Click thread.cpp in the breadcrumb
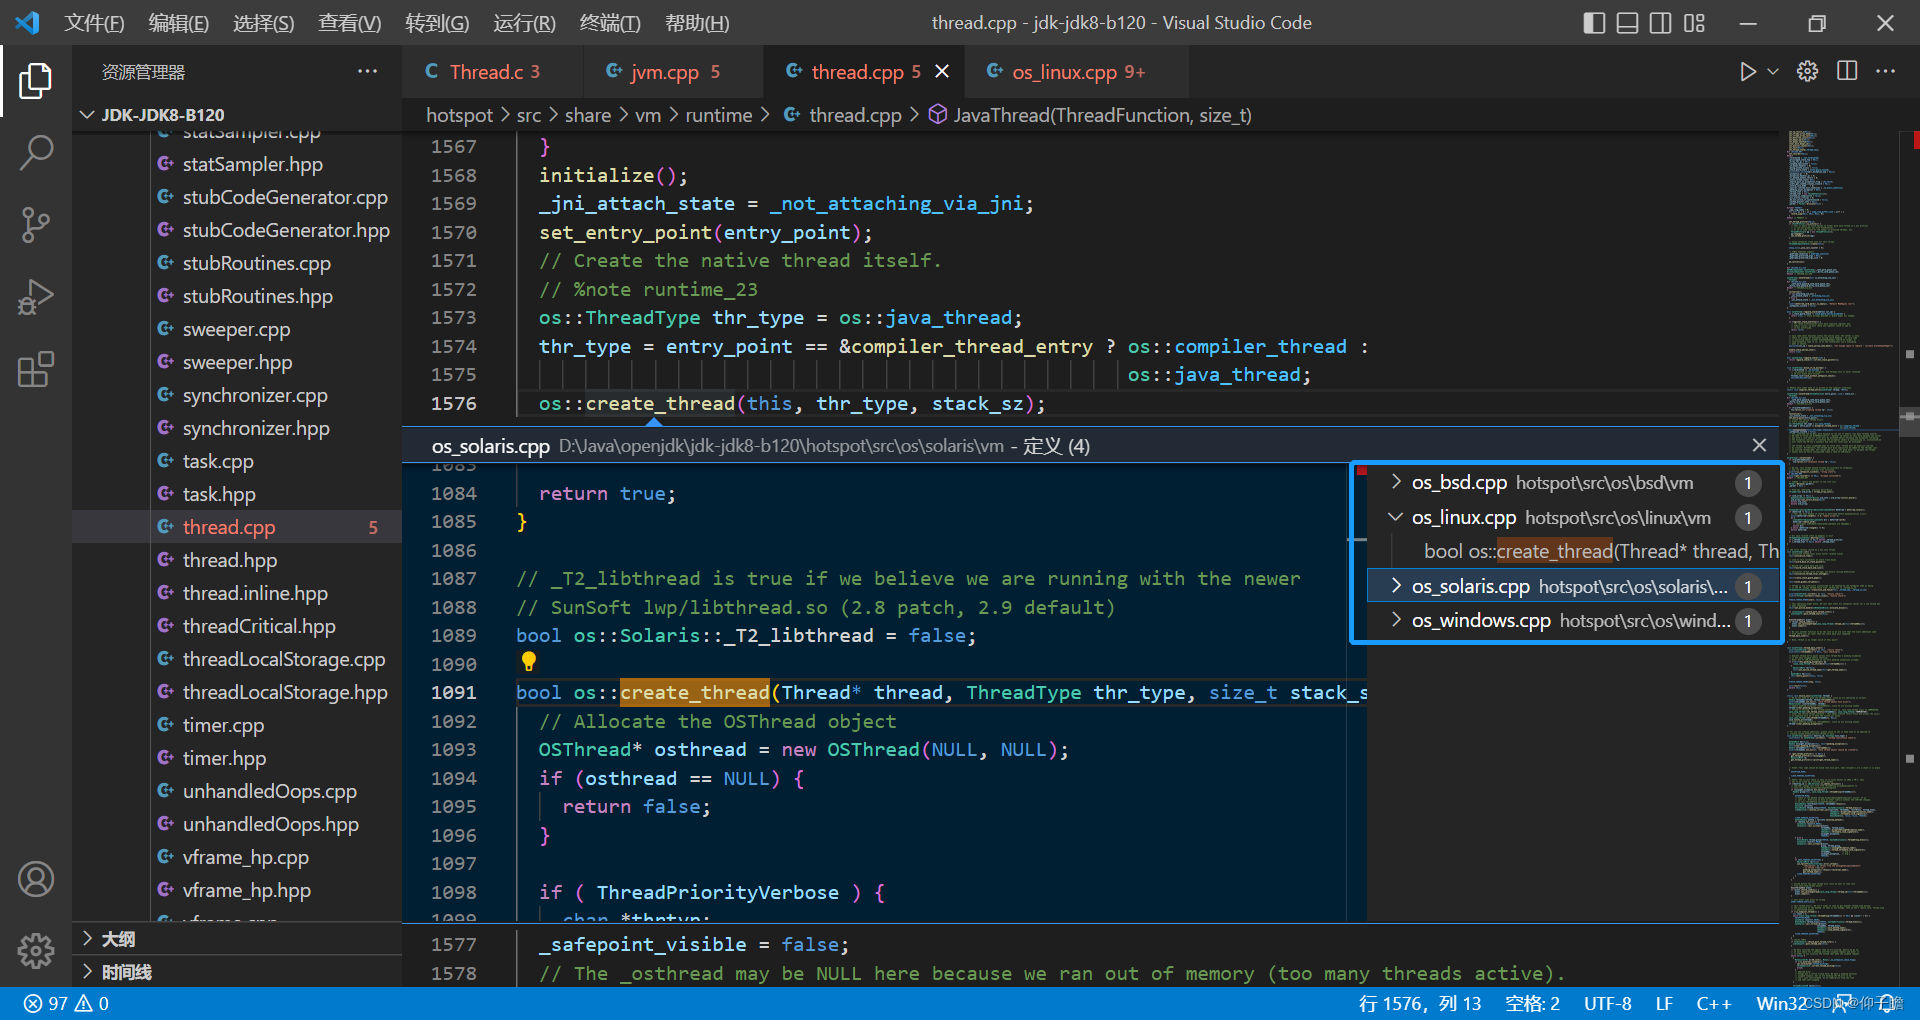The height and width of the screenshot is (1020, 1920). point(855,115)
